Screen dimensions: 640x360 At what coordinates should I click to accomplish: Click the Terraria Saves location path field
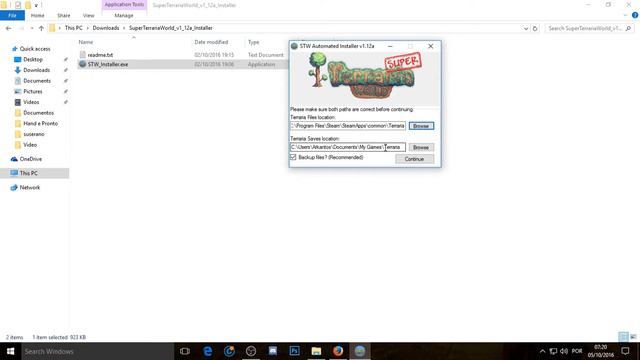pyautogui.click(x=348, y=147)
